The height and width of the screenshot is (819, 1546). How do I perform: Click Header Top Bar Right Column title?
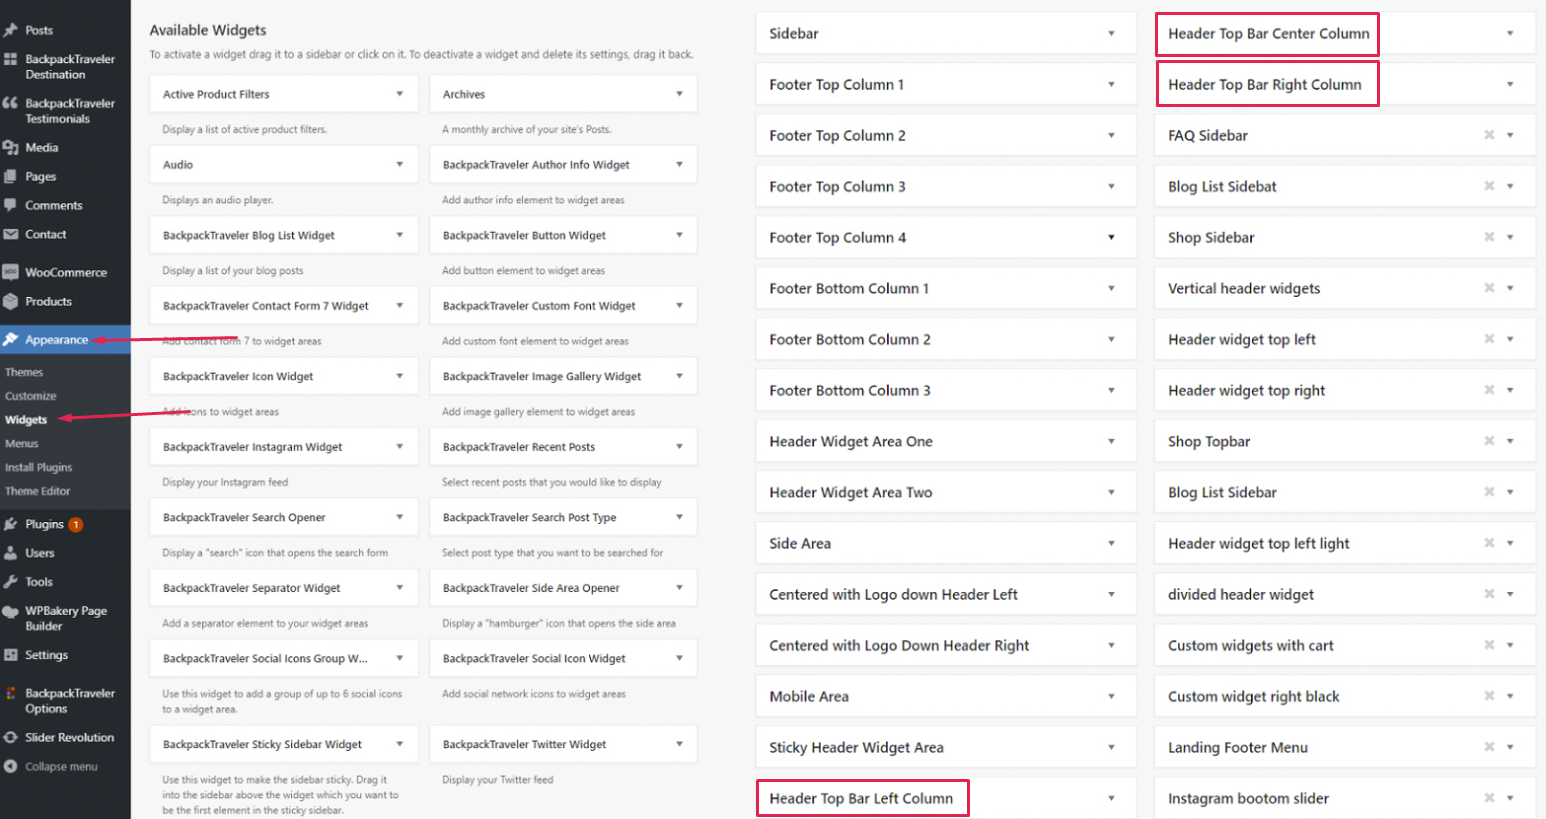(x=1265, y=85)
